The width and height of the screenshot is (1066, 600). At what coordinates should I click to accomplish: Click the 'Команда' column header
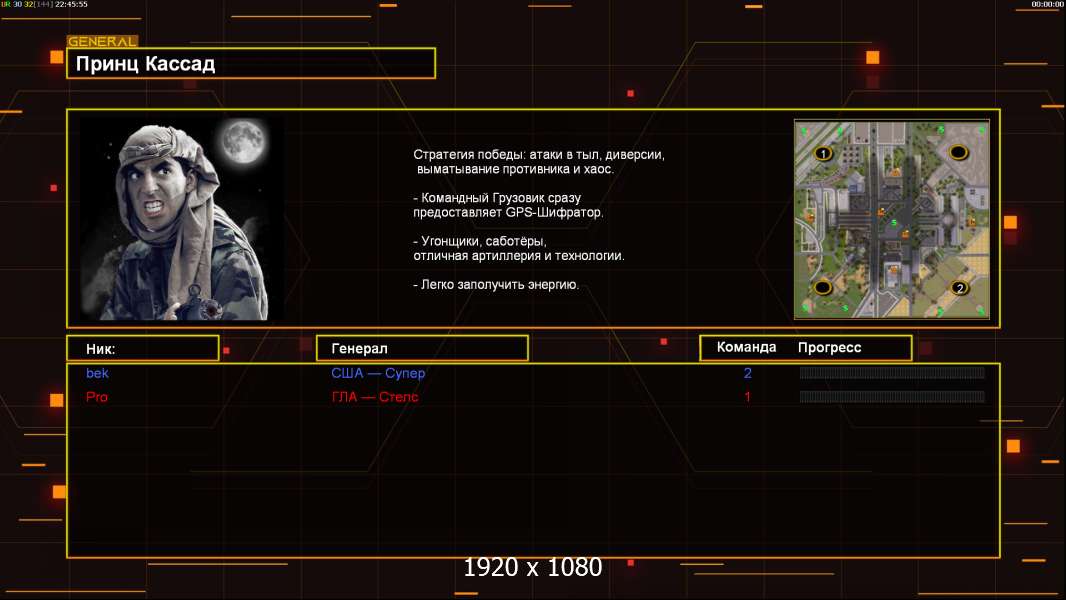746,347
